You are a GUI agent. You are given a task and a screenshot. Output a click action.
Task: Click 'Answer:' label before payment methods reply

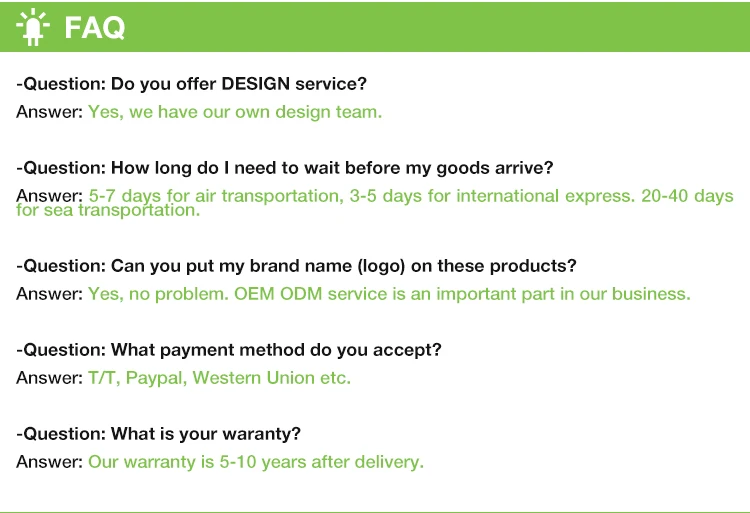coord(49,378)
